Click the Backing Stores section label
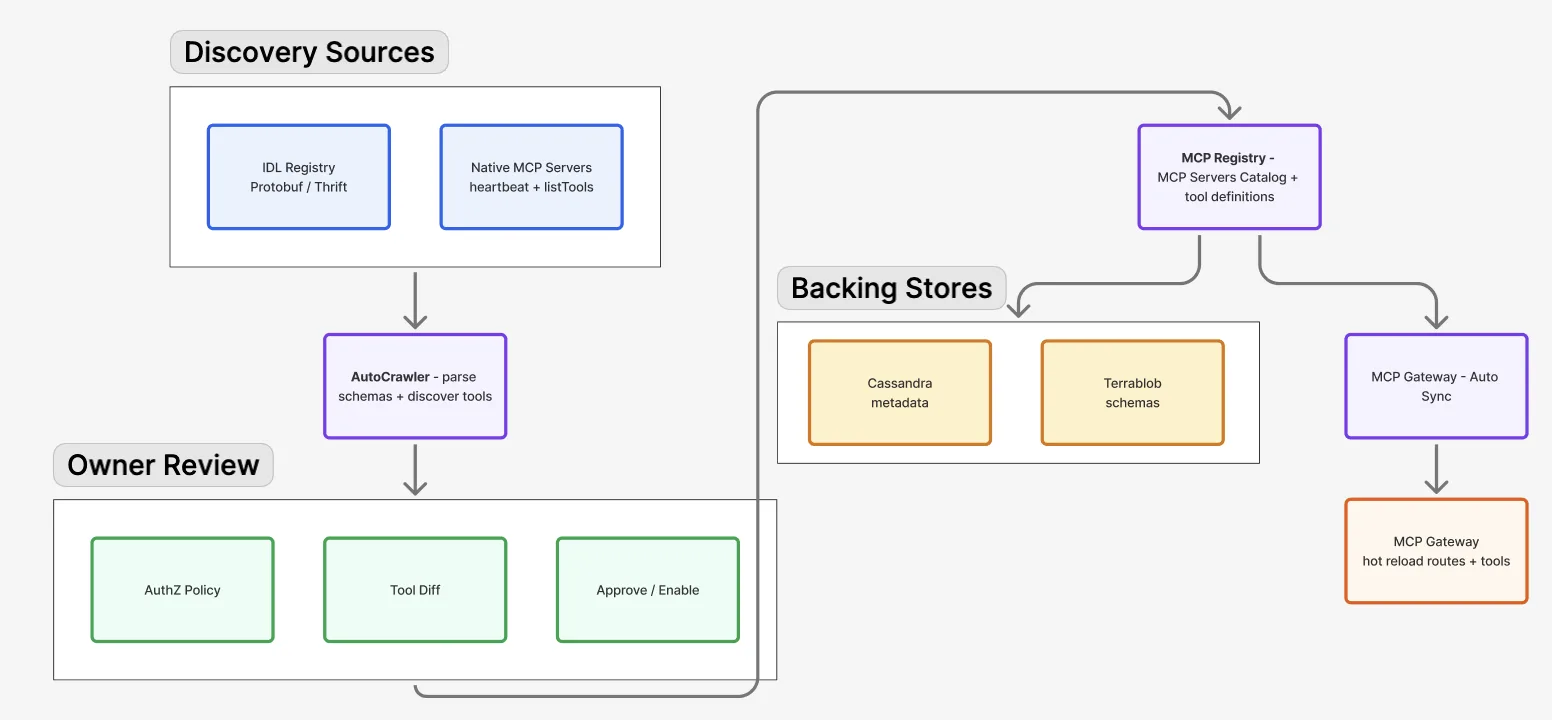Viewport: 1552px width, 720px height. [892, 288]
